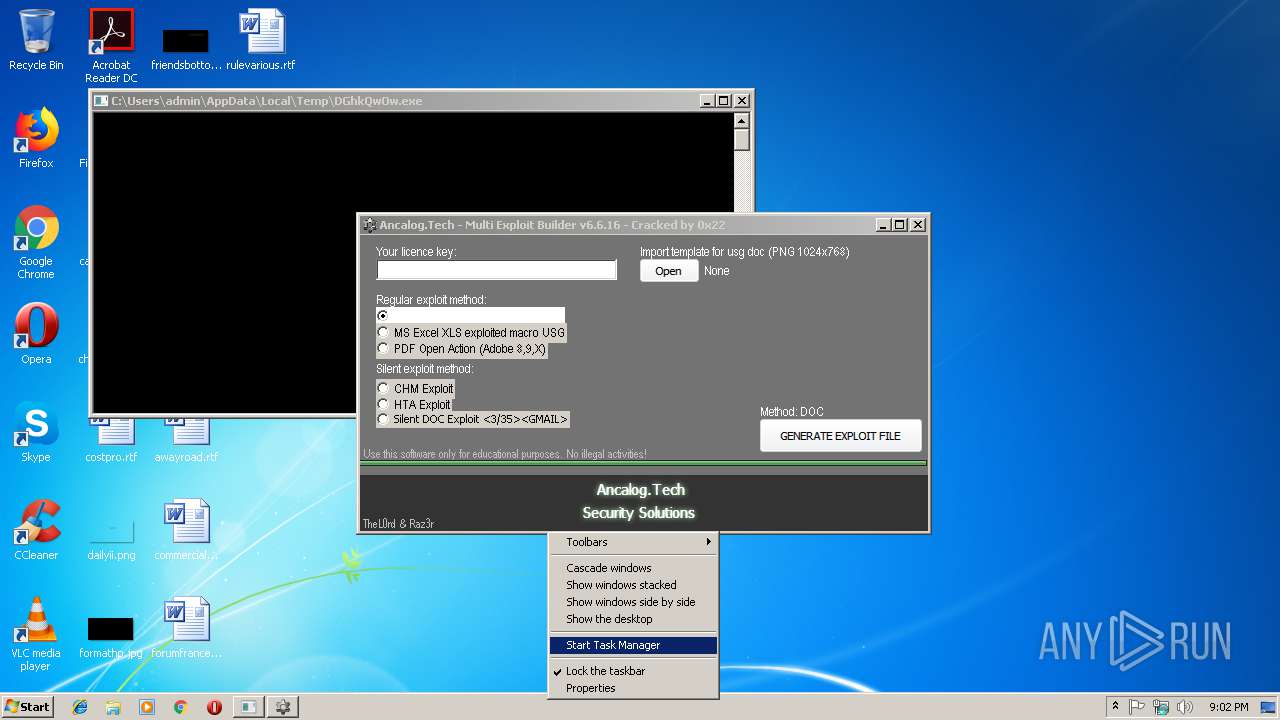Screen dimensions: 1280x720
Task: Switch to Ancalog builder taskbar button
Action: click(x=283, y=707)
